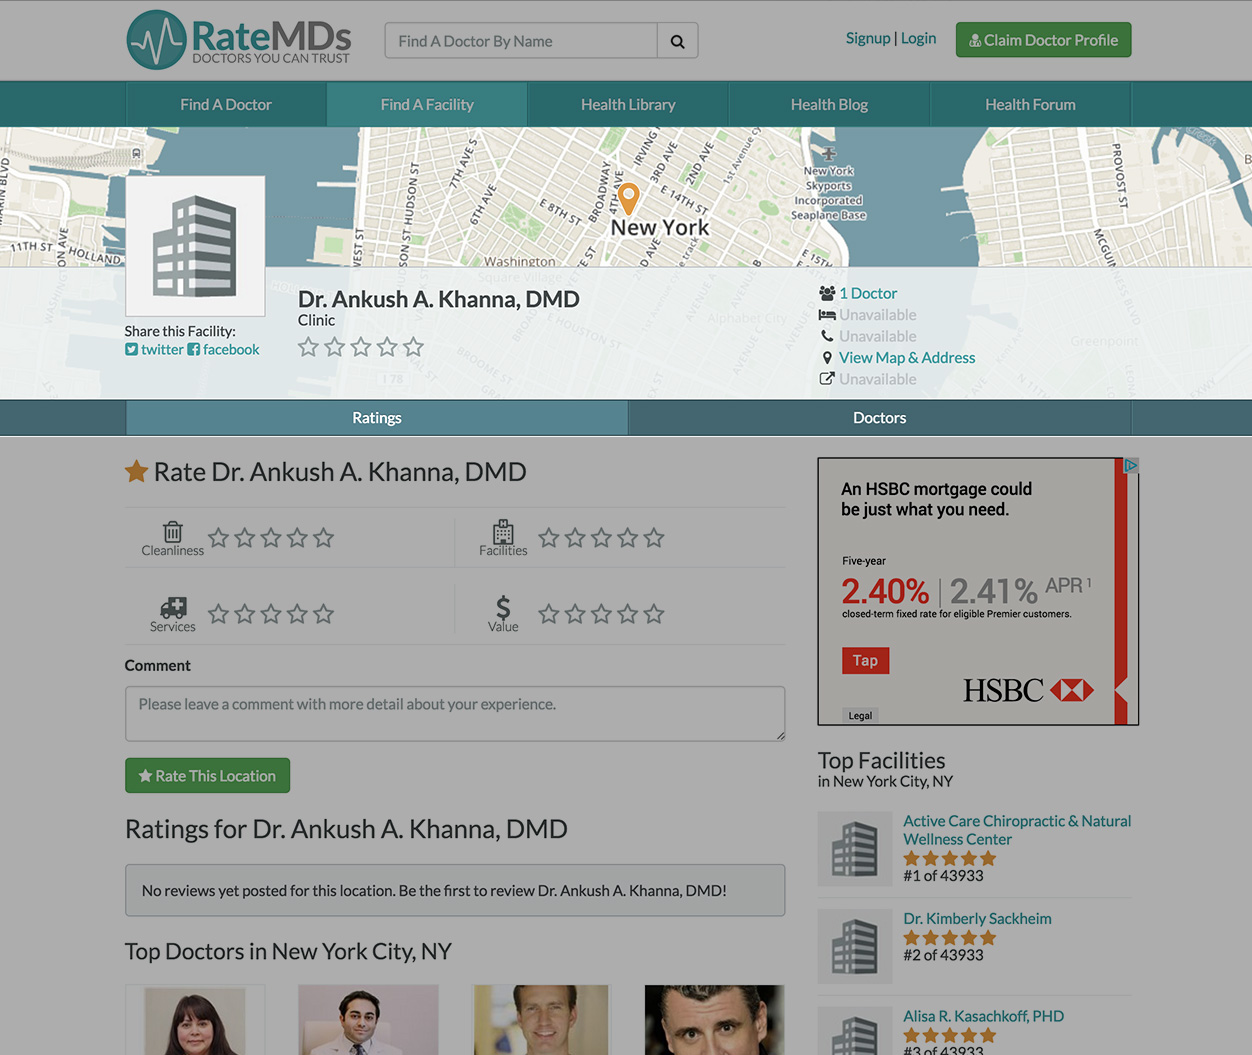
Task: Give Value a one-star rating
Action: [x=549, y=614]
